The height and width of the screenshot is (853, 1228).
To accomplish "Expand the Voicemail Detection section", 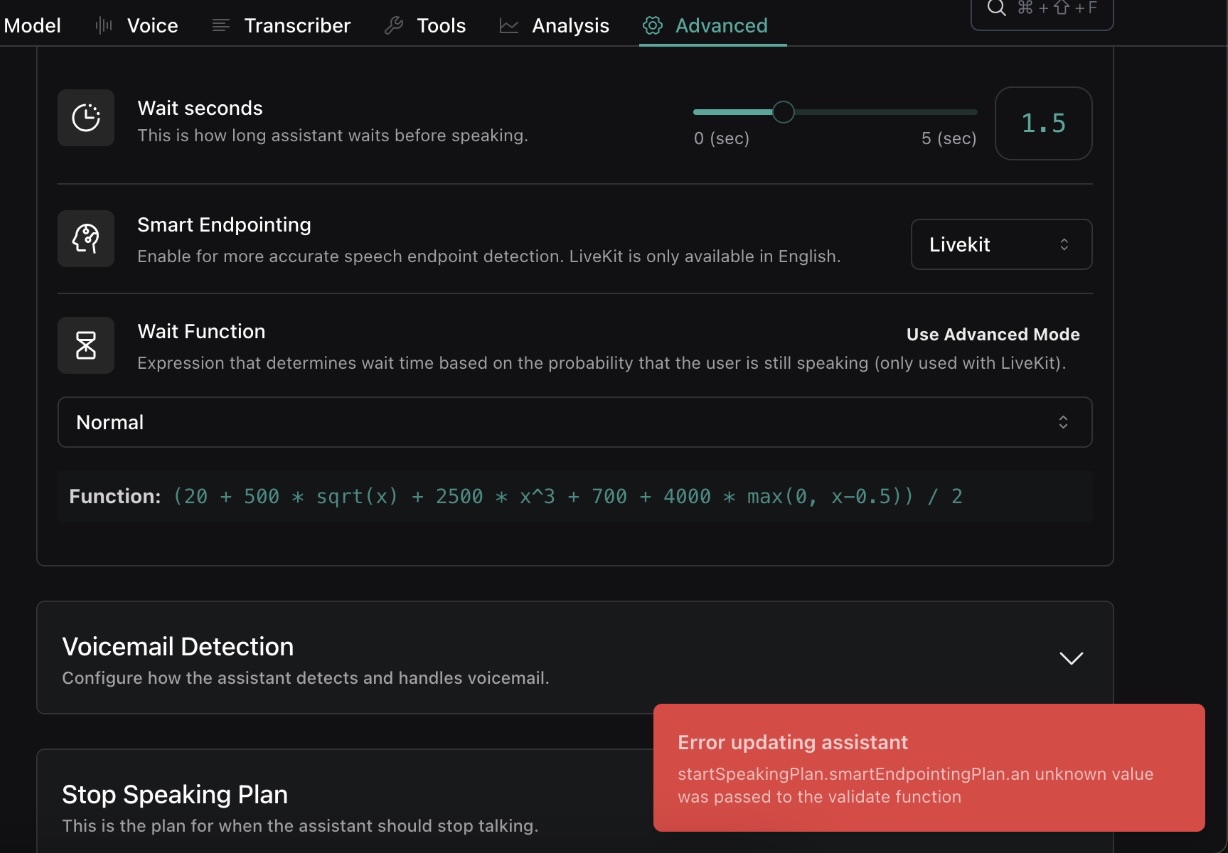I will (1071, 657).
